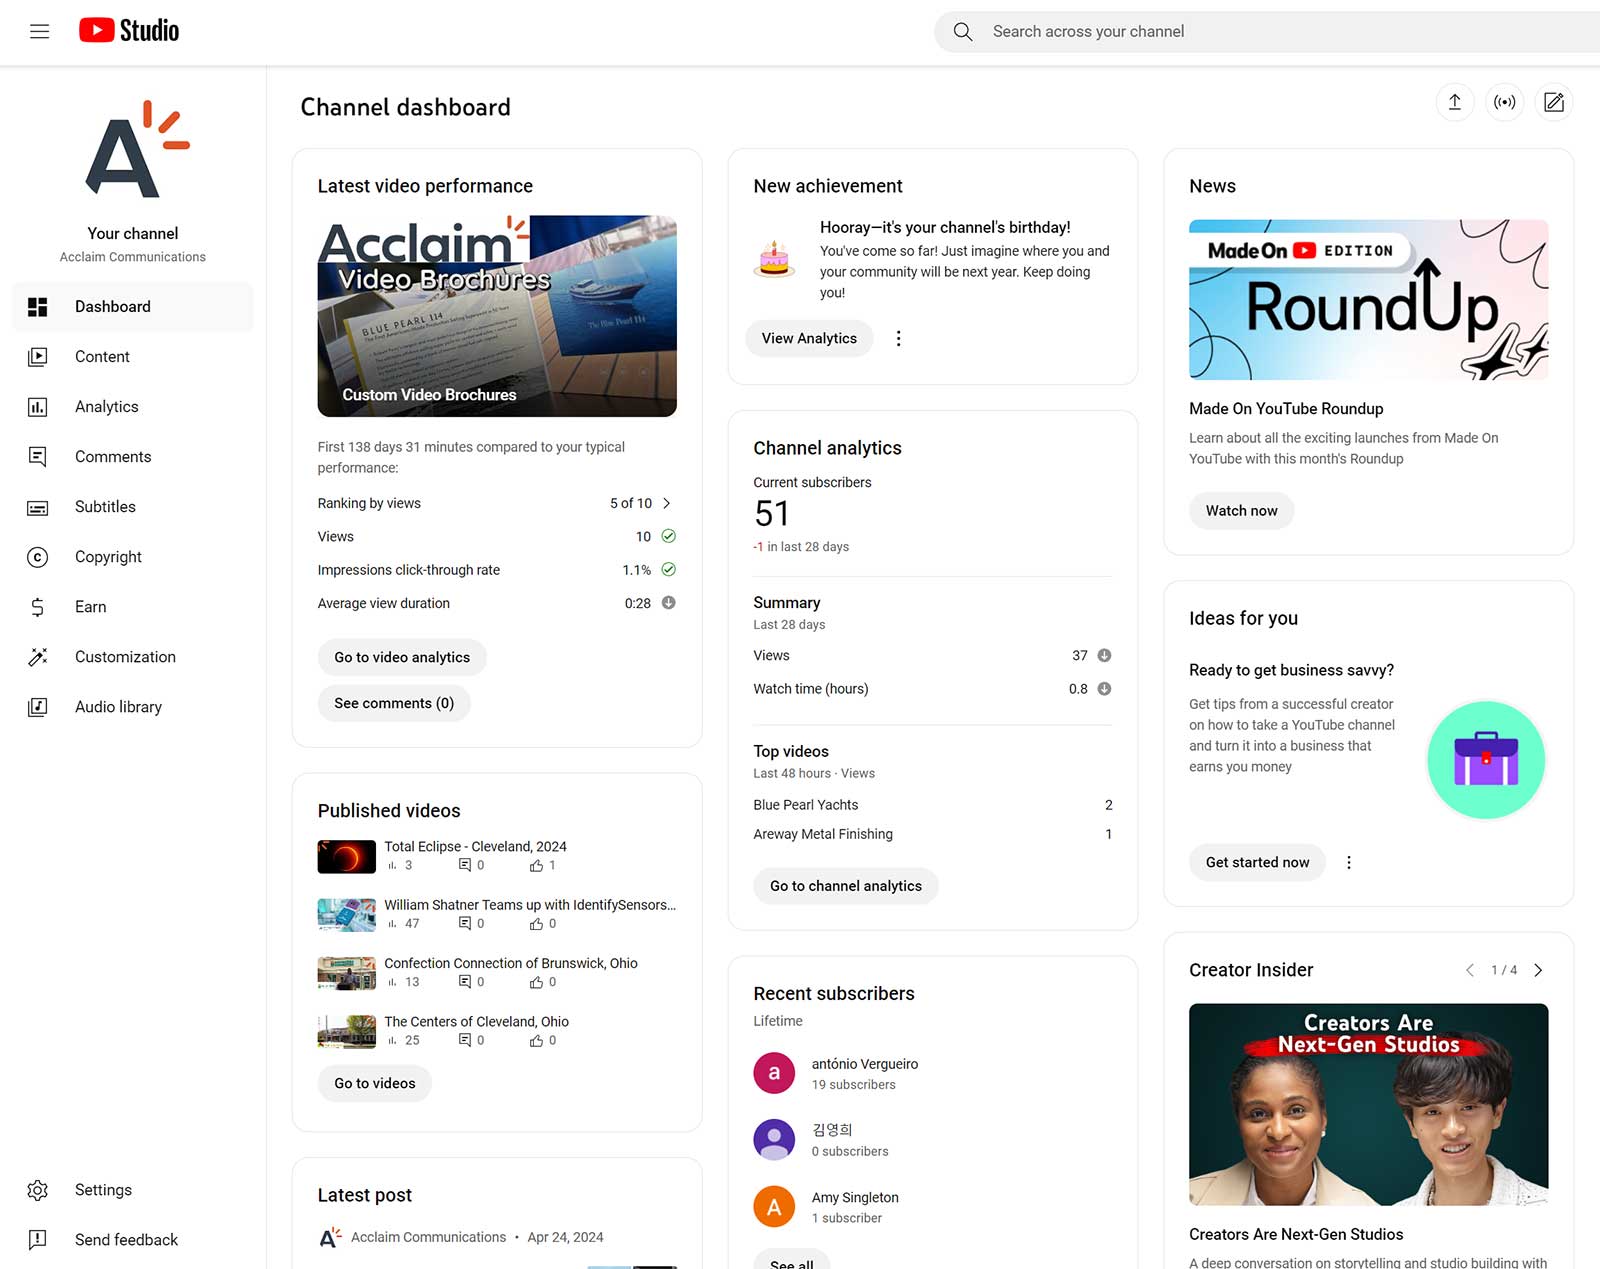Click the antónio Vergueiro subscriber avatar
1600x1269 pixels.
coord(774,1073)
